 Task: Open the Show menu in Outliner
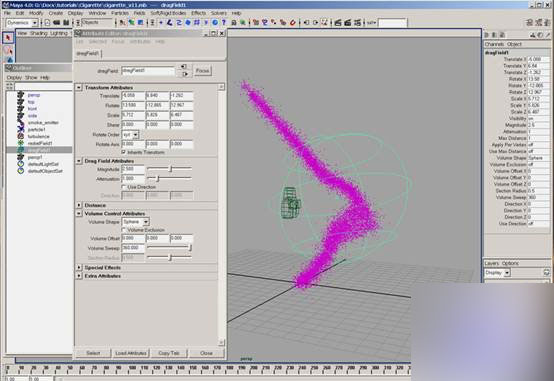31,77
